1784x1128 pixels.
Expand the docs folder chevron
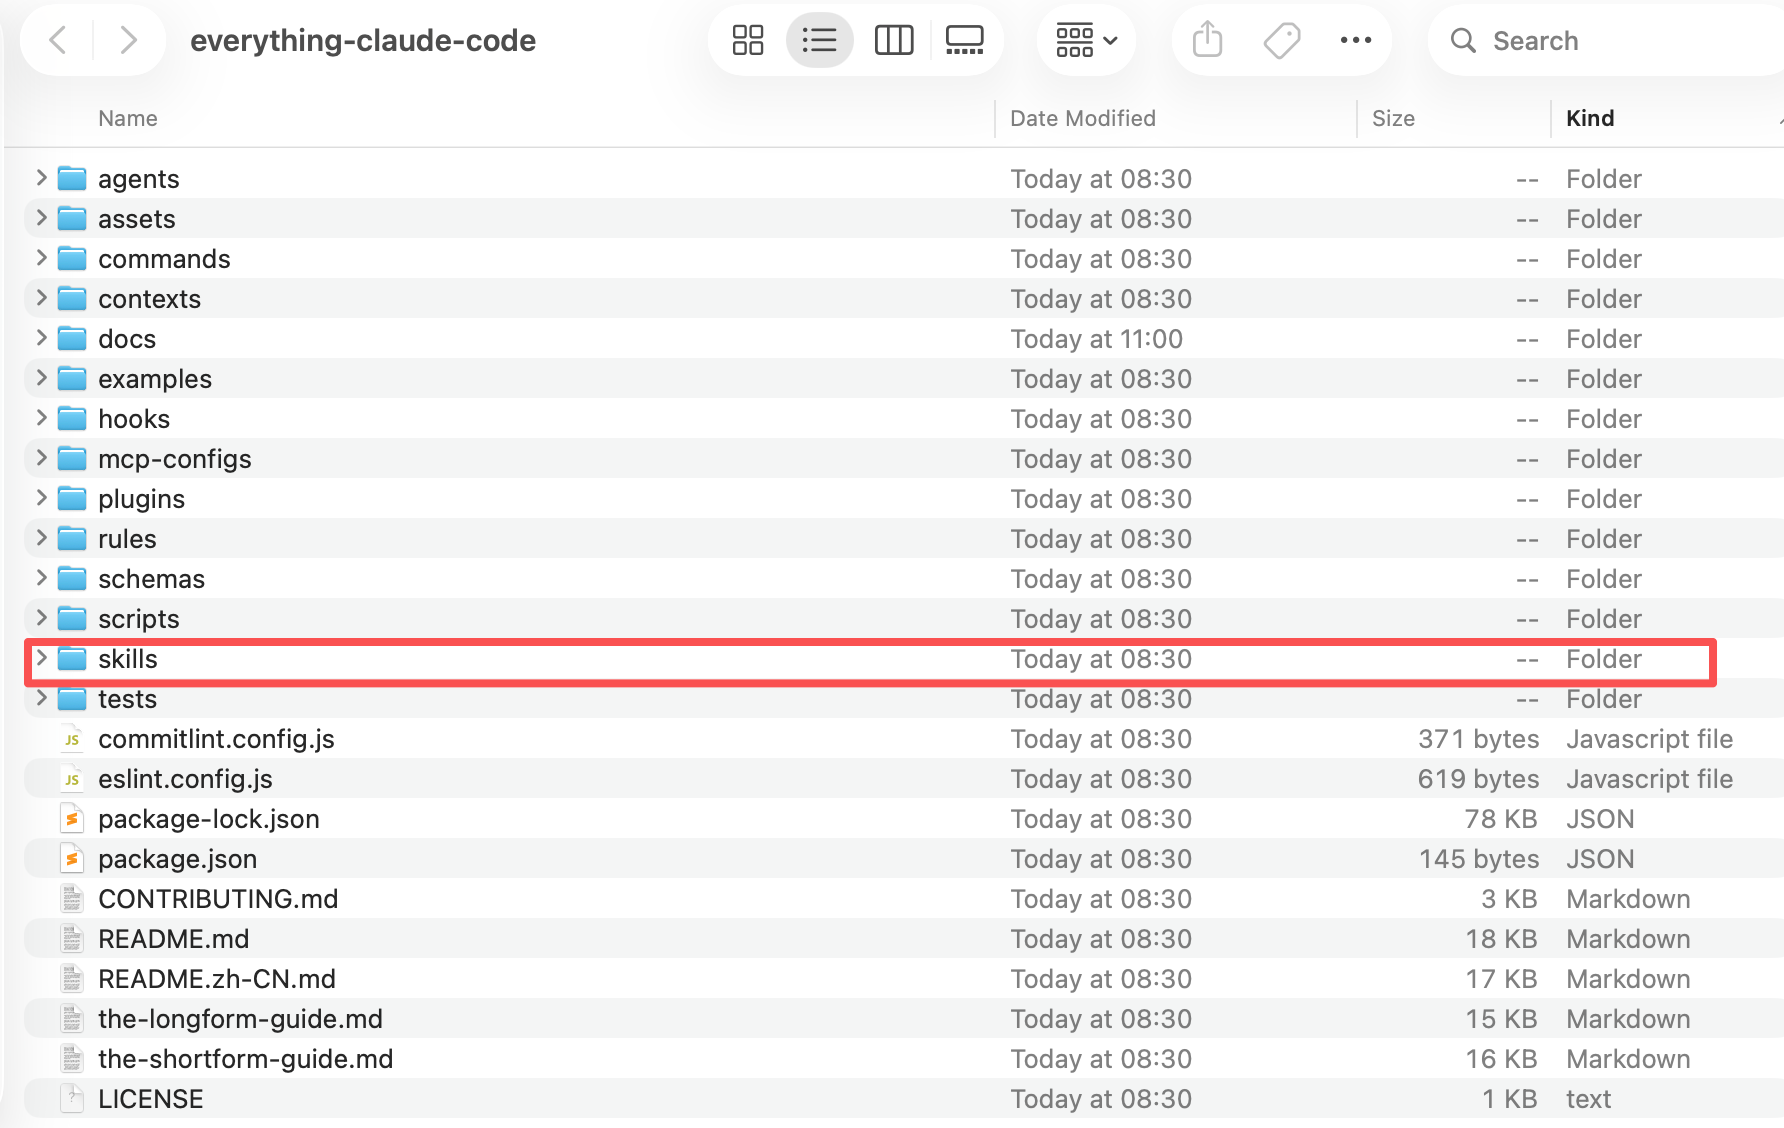[x=41, y=338]
